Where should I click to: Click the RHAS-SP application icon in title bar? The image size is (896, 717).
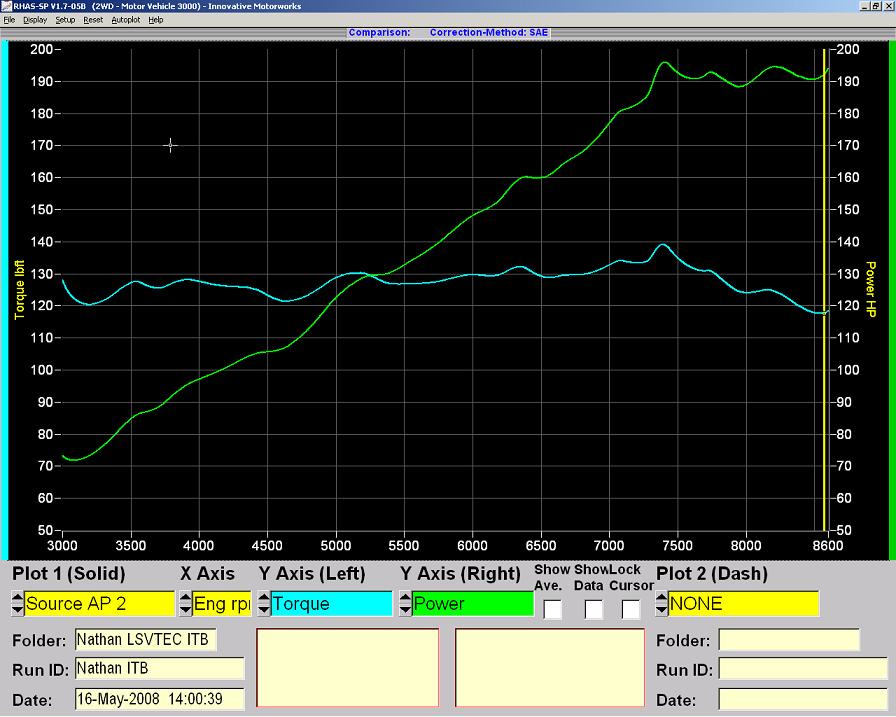(x=6, y=5)
